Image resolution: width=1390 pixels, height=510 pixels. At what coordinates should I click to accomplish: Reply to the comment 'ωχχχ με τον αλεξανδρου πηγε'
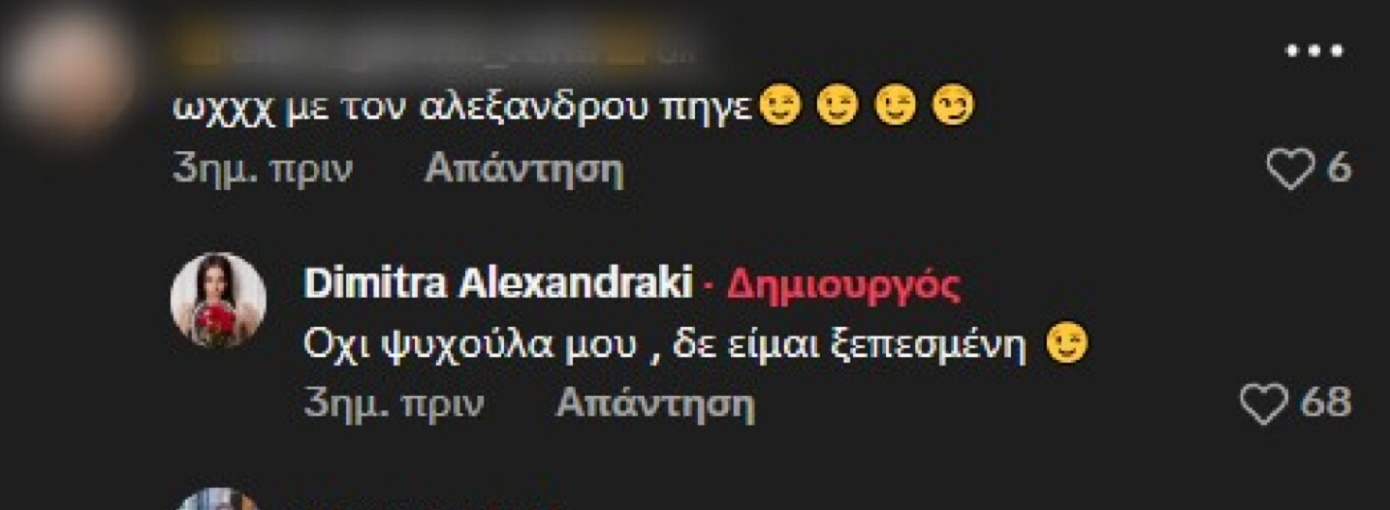click(x=524, y=170)
